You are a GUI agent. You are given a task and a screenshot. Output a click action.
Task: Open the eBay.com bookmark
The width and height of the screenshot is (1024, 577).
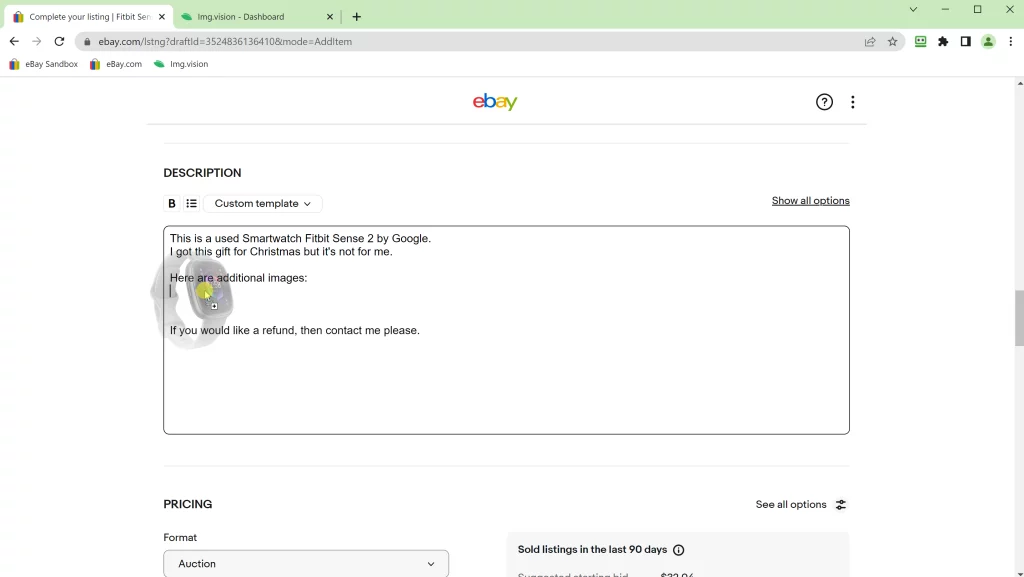tap(116, 64)
